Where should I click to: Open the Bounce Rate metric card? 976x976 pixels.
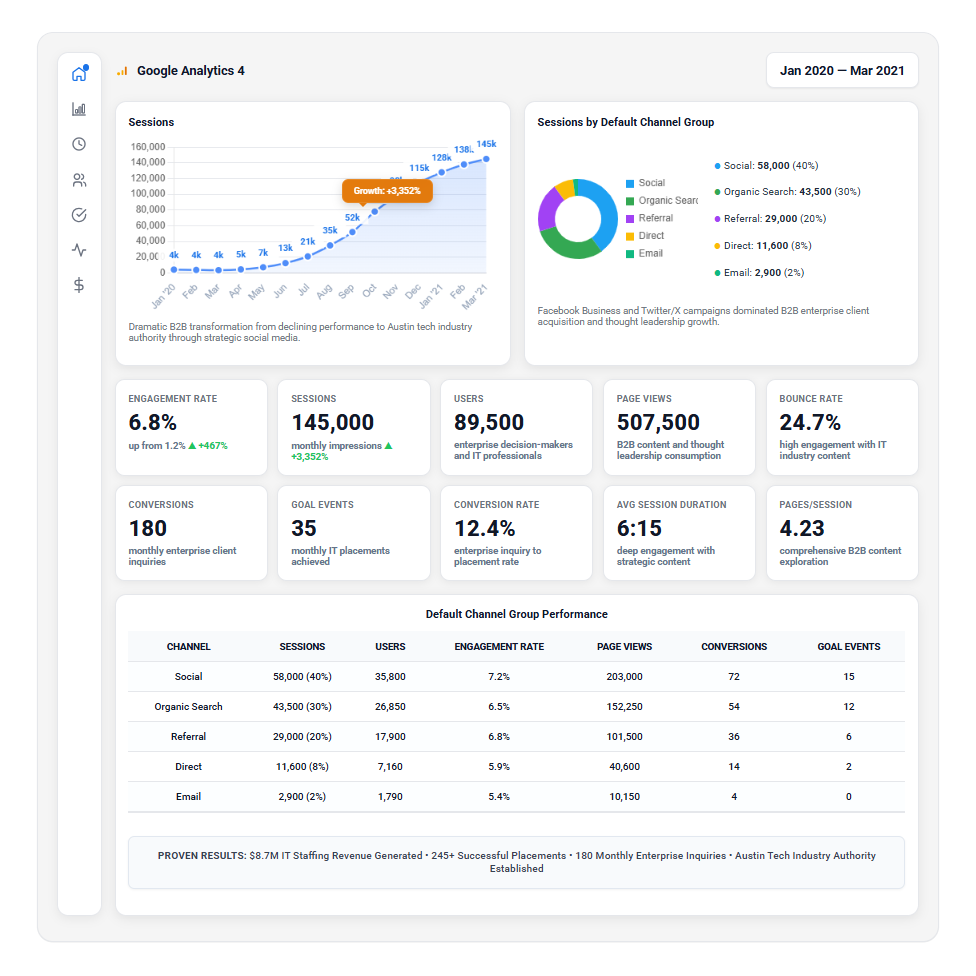coord(842,427)
